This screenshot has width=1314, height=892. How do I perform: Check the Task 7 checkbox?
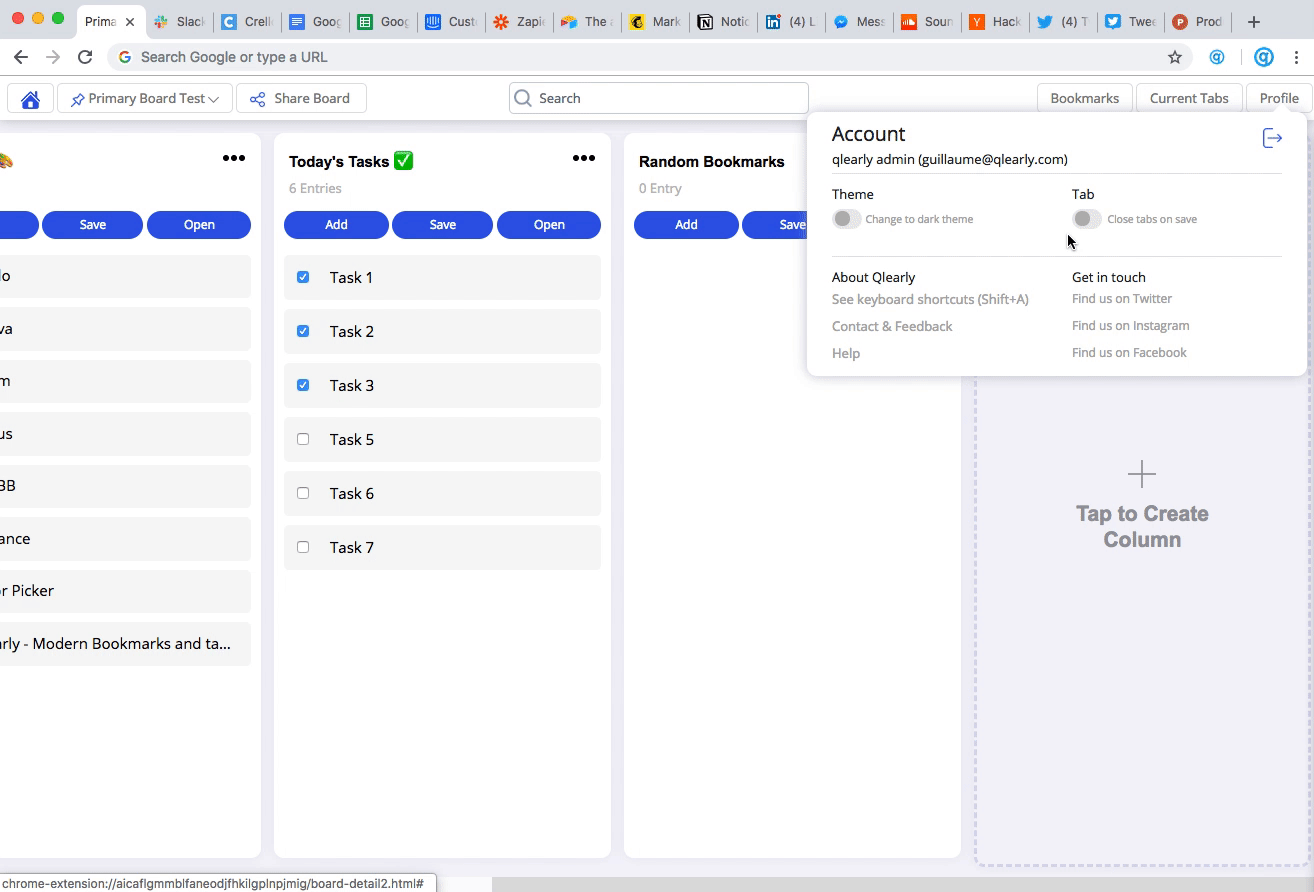(303, 547)
